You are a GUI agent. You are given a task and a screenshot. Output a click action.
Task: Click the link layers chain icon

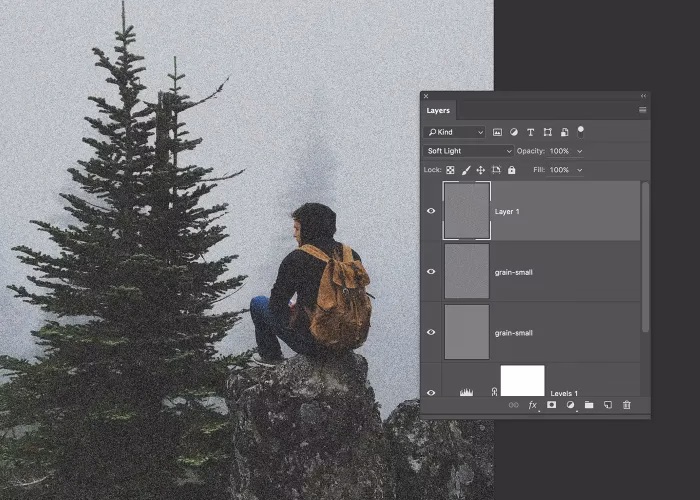point(513,405)
